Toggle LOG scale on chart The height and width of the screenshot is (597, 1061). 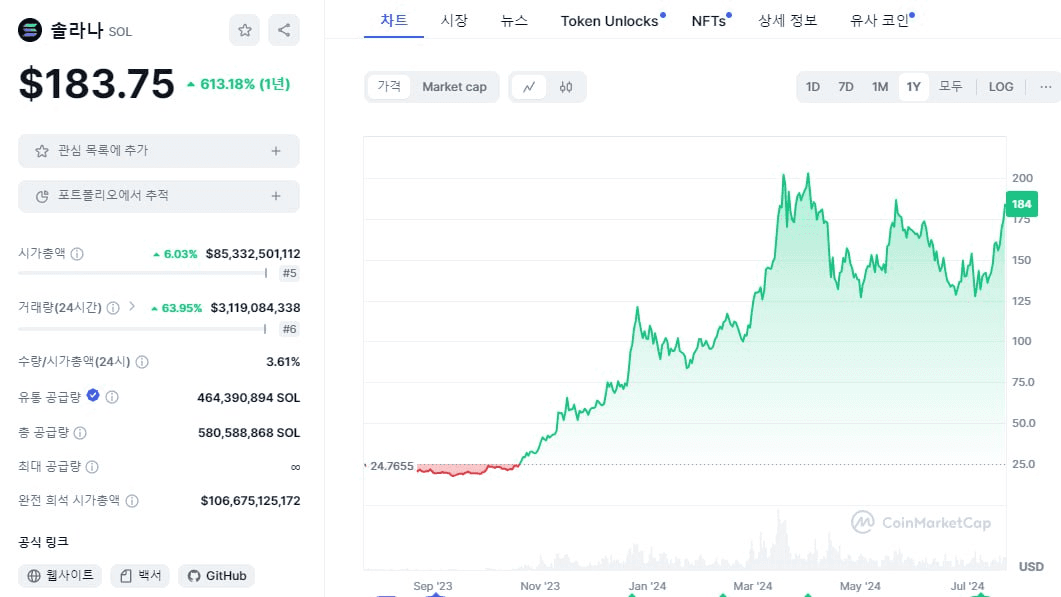[1001, 87]
